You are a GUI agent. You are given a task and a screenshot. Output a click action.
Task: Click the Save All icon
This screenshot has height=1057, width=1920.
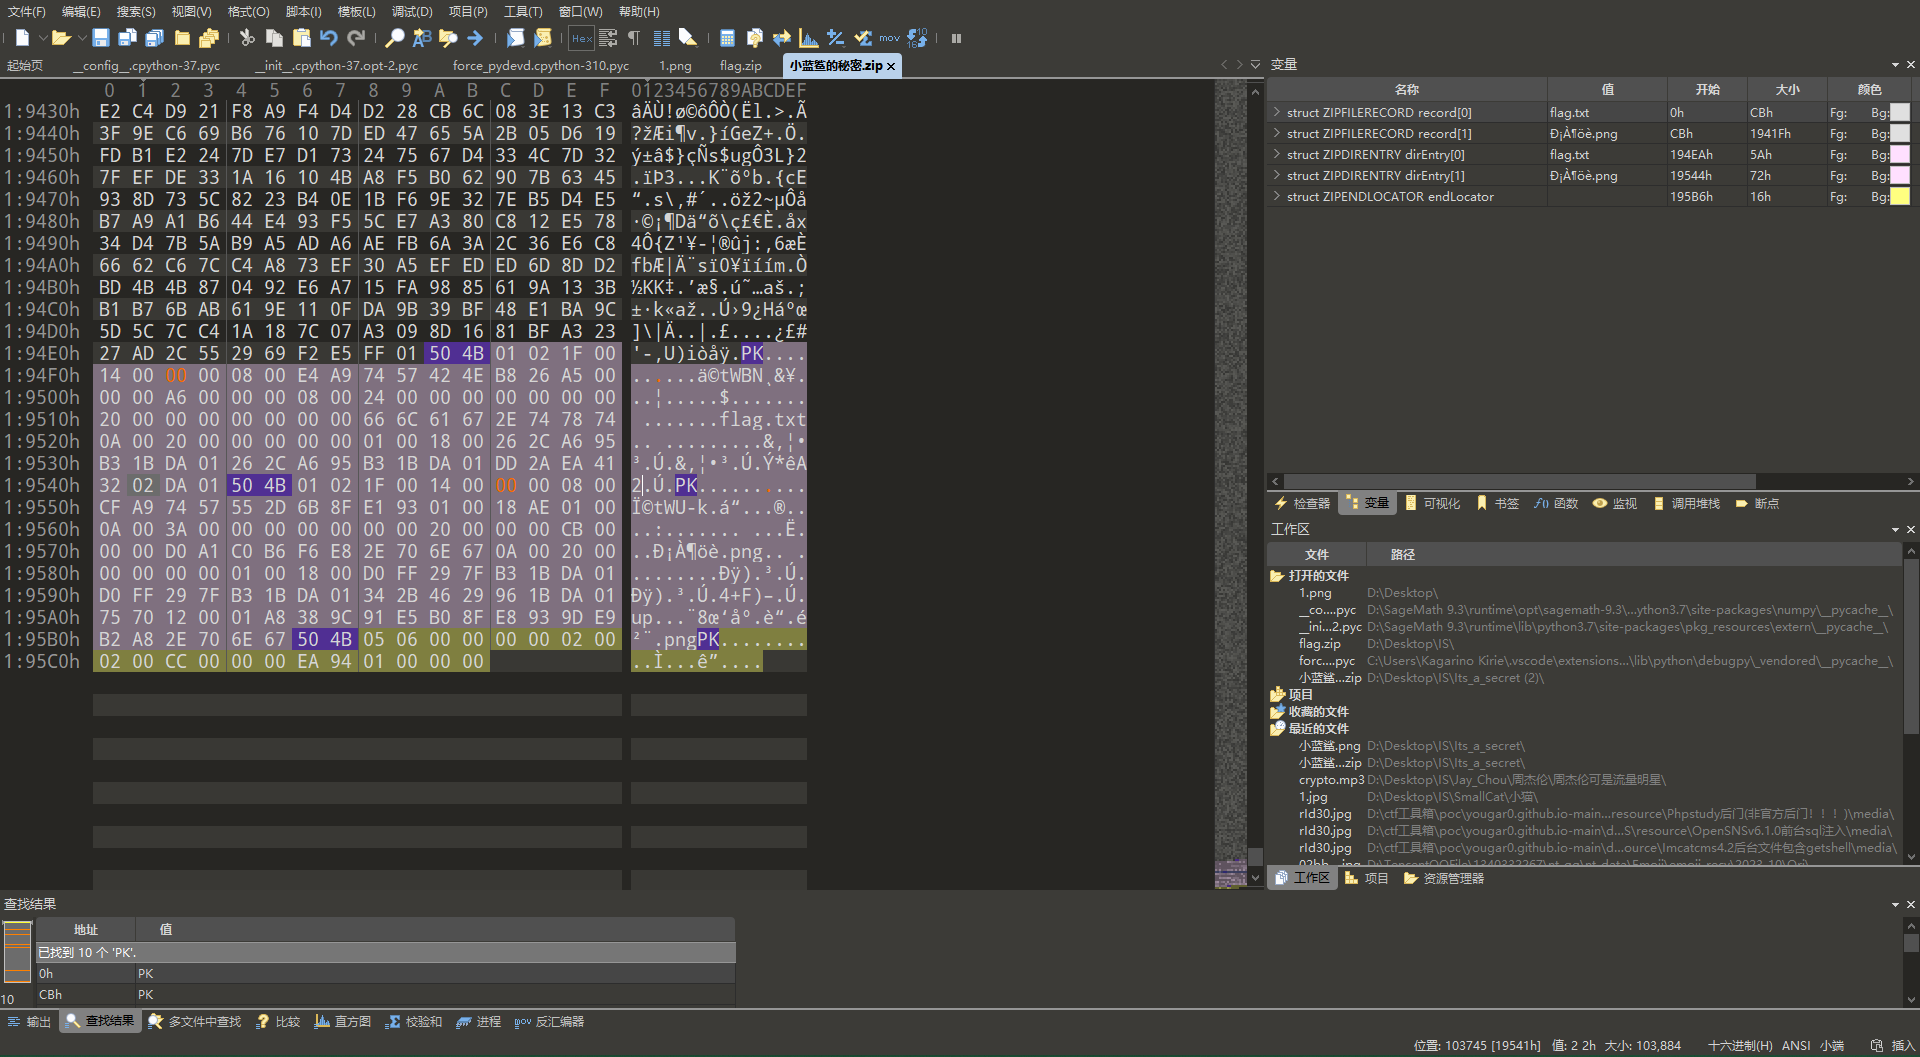click(x=154, y=38)
